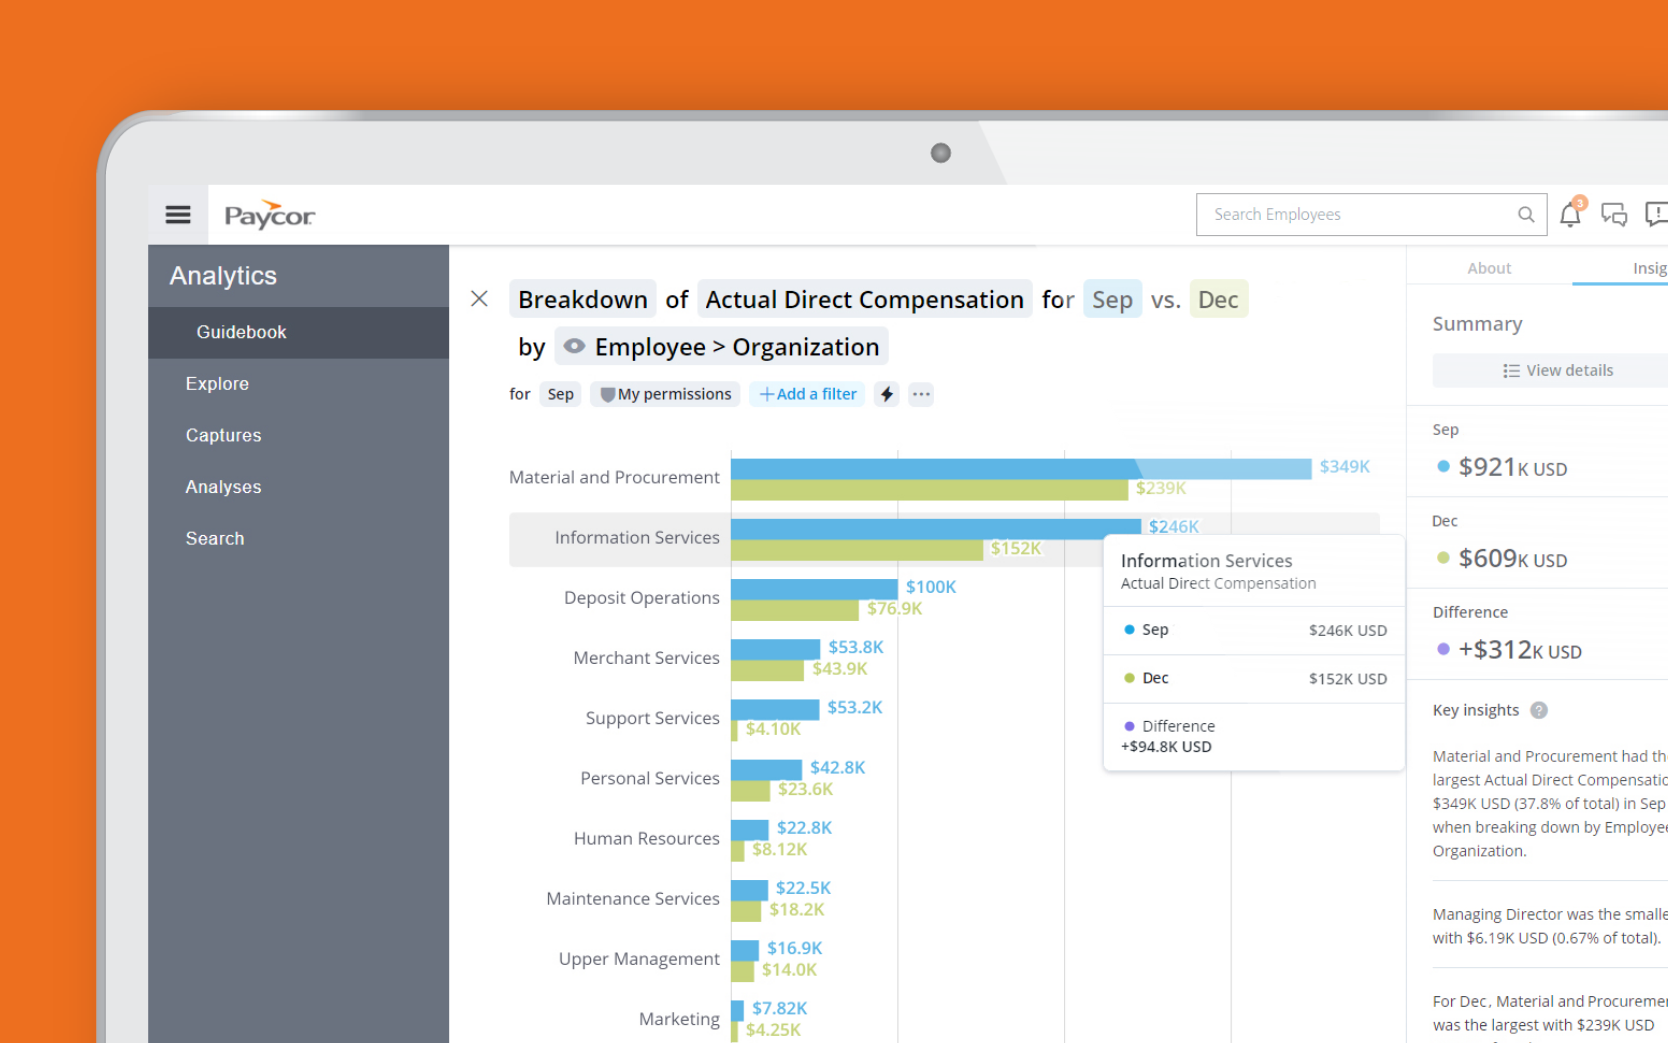The height and width of the screenshot is (1043, 1668).
Task: Click the $609K USD Dec summary value
Action: 1512,558
